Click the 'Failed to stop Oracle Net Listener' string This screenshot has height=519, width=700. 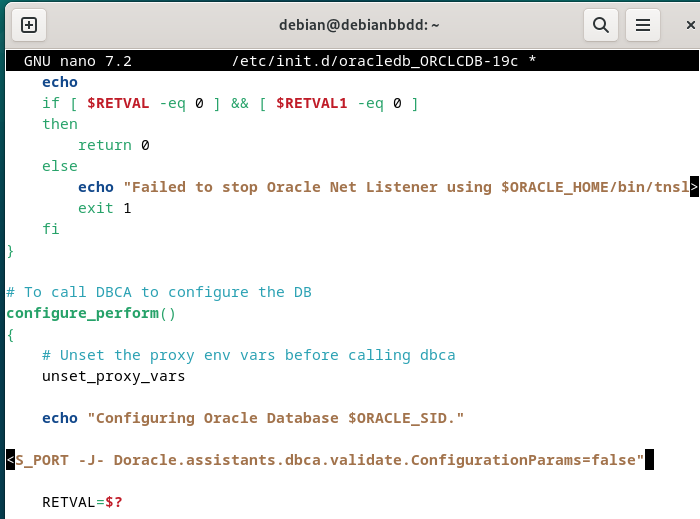pyautogui.click(x=285, y=187)
